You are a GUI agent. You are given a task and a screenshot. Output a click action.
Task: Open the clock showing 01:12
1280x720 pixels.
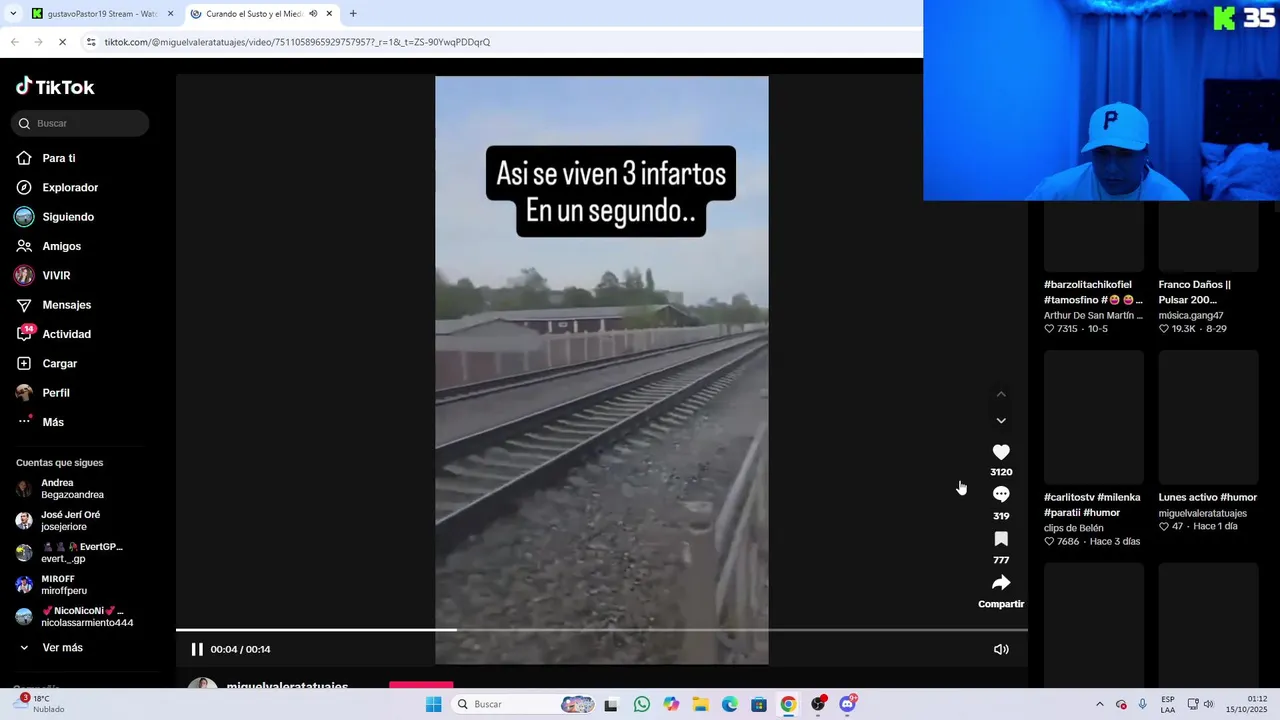click(x=1245, y=704)
